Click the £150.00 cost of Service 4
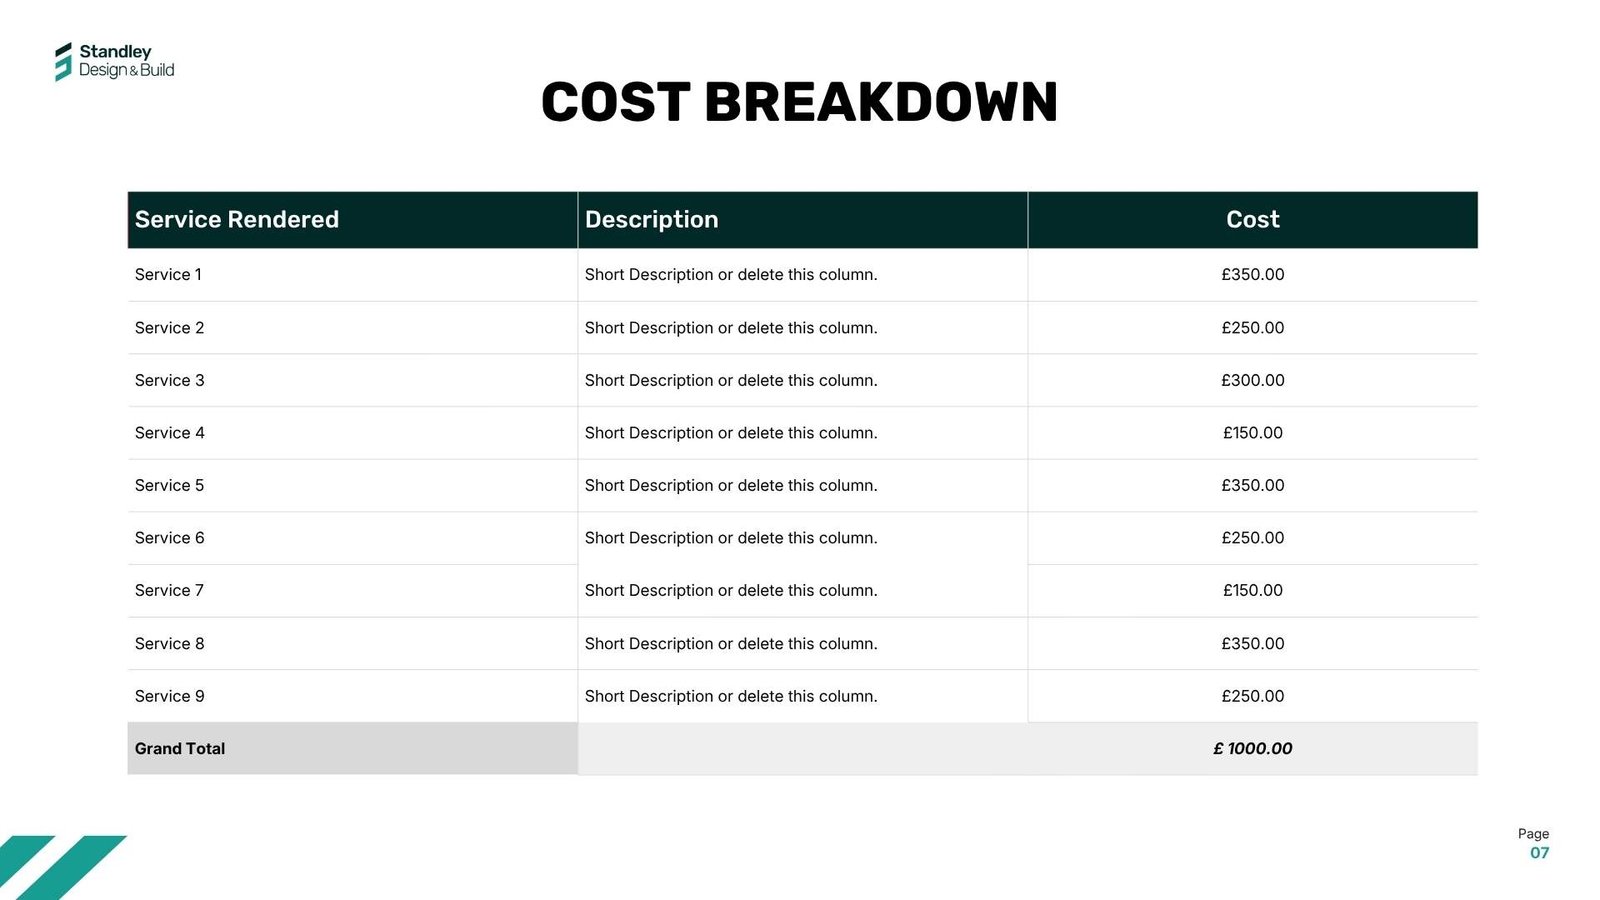 pyautogui.click(x=1252, y=433)
